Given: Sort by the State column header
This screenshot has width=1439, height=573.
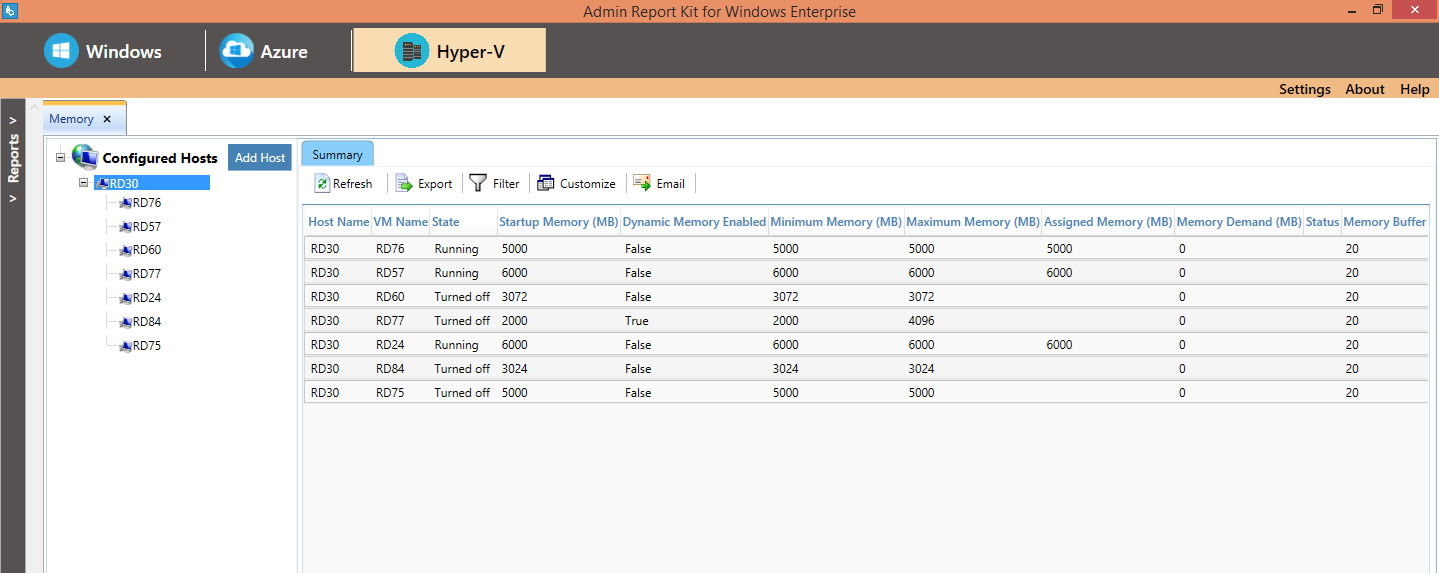Looking at the screenshot, I should pyautogui.click(x=463, y=222).
